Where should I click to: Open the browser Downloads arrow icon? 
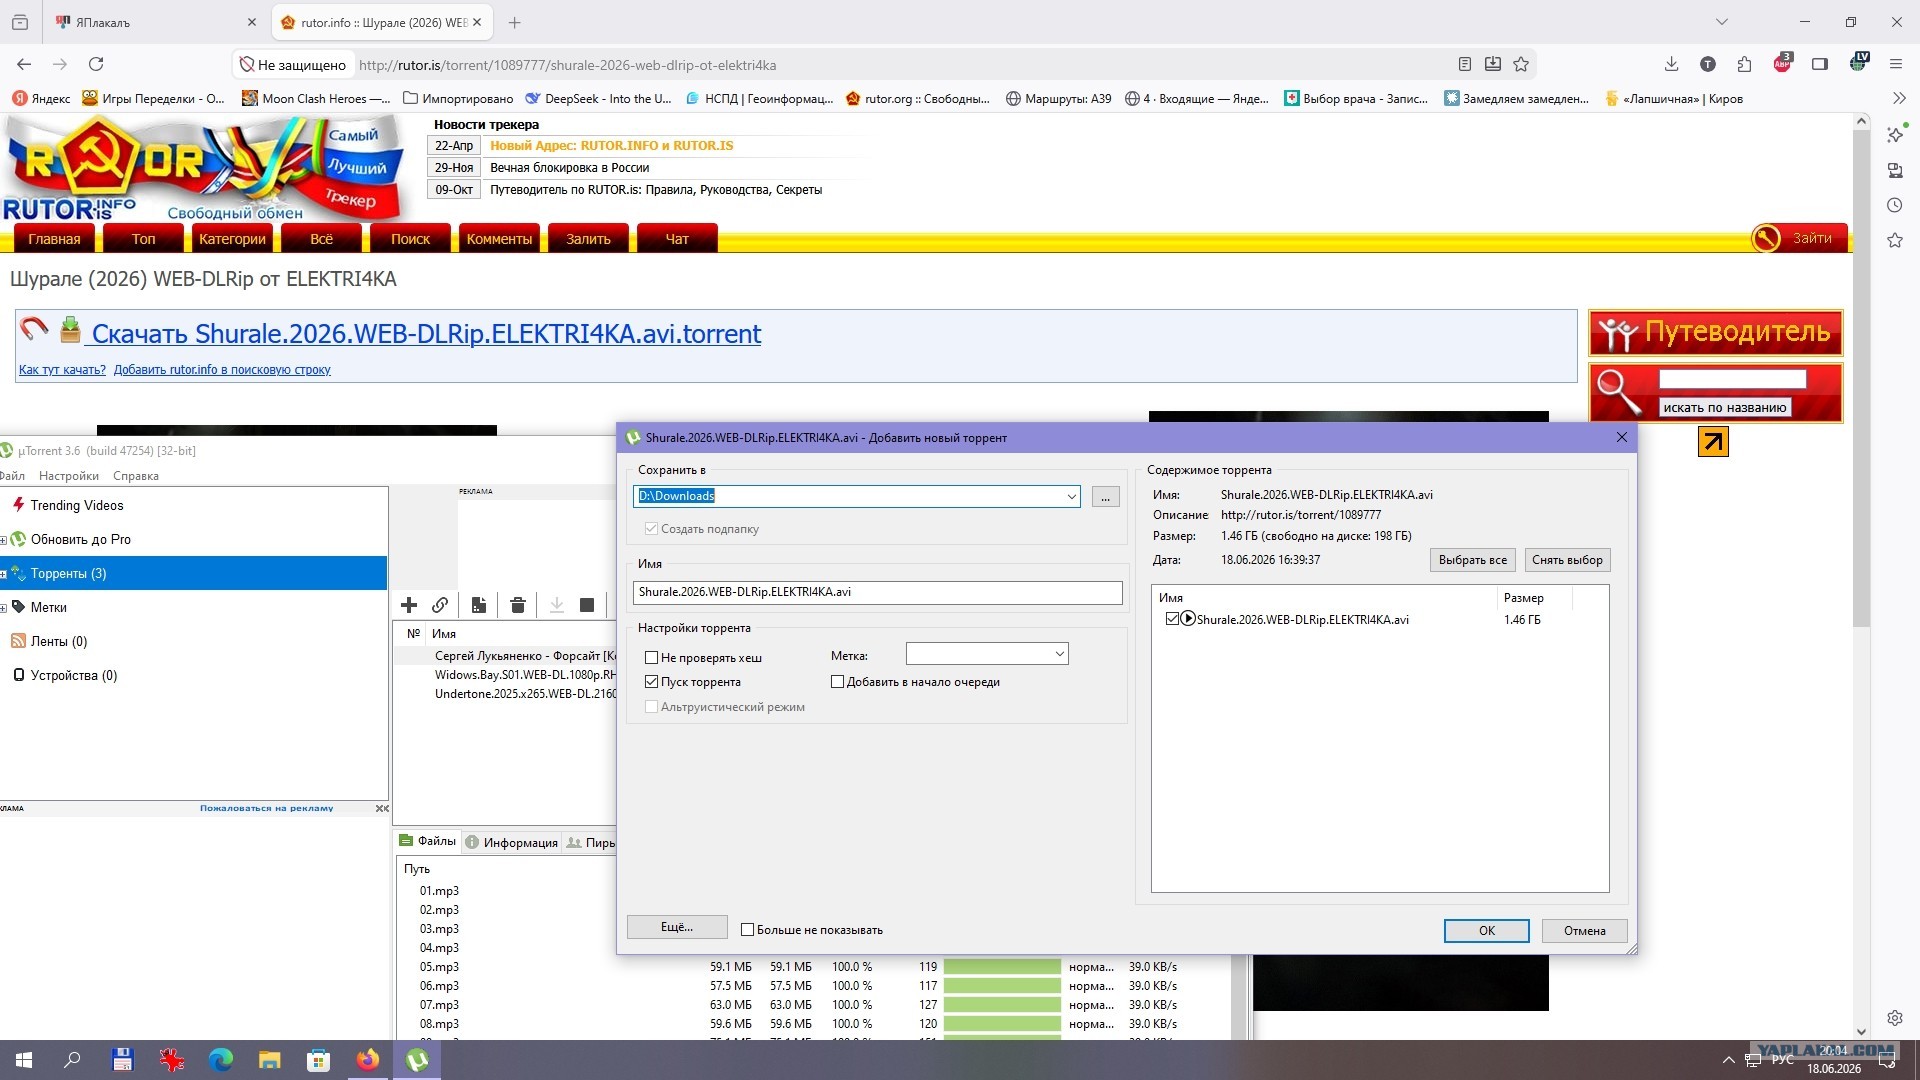[1671, 64]
